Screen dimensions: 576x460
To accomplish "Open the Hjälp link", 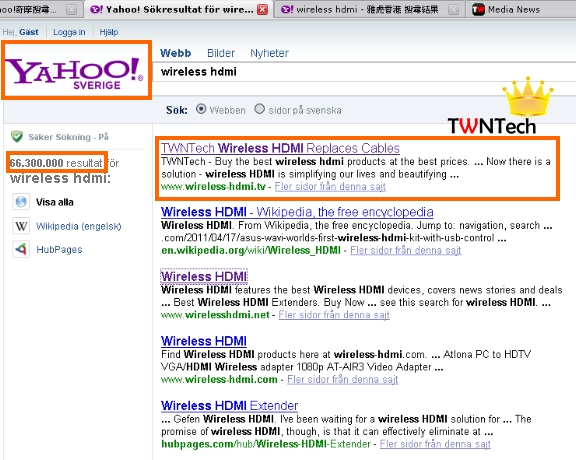I will coord(109,32).
